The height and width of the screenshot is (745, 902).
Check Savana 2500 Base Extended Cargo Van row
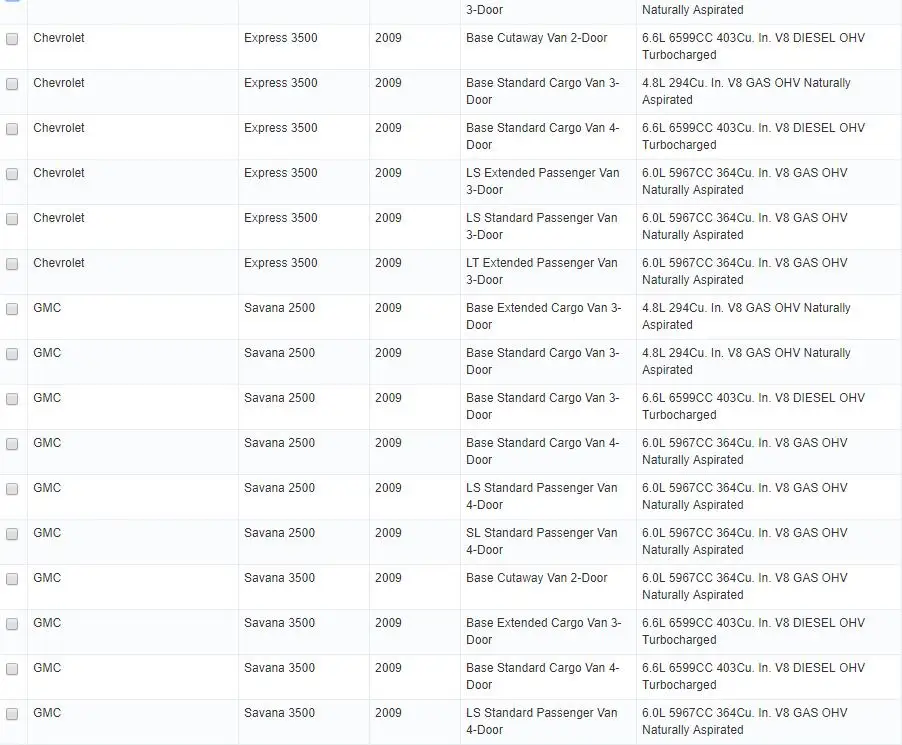[x=12, y=309]
